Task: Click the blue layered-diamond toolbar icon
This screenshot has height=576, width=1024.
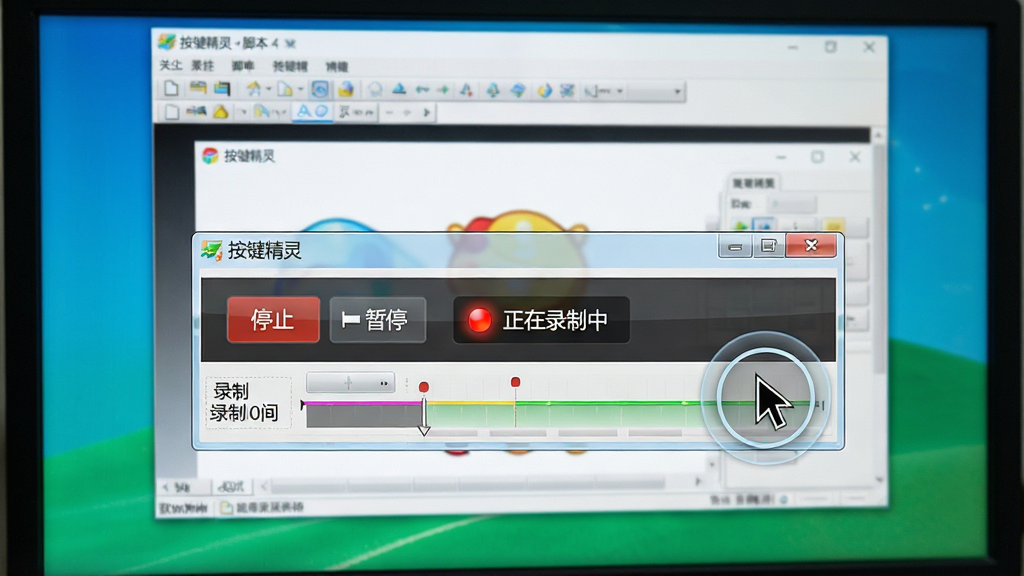Action: point(518,90)
